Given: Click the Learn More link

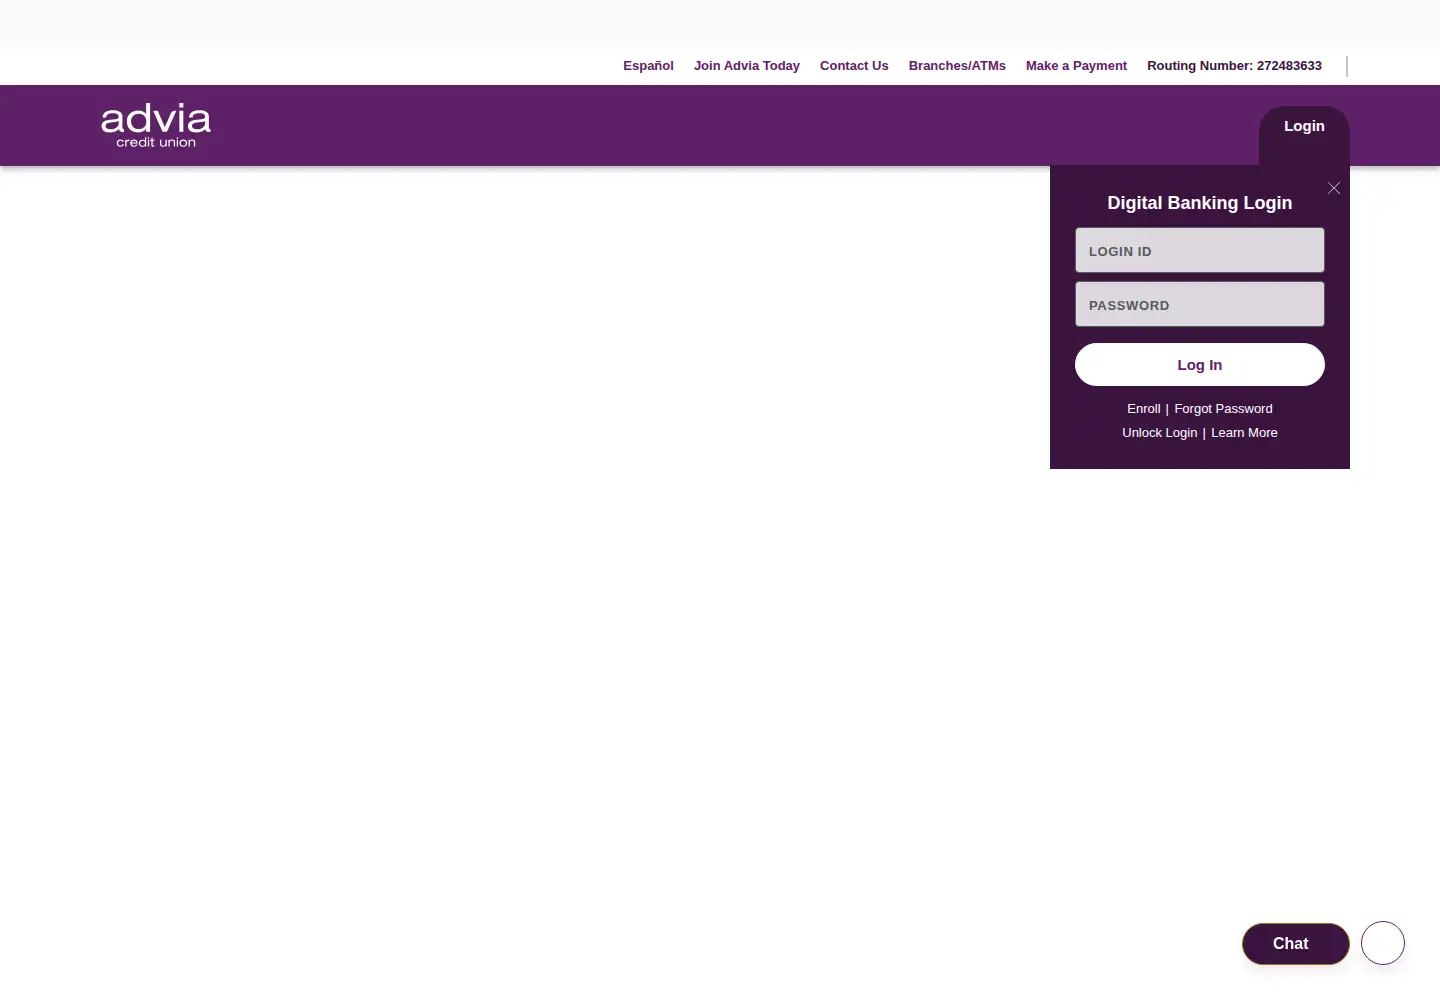Looking at the screenshot, I should (x=1244, y=433).
